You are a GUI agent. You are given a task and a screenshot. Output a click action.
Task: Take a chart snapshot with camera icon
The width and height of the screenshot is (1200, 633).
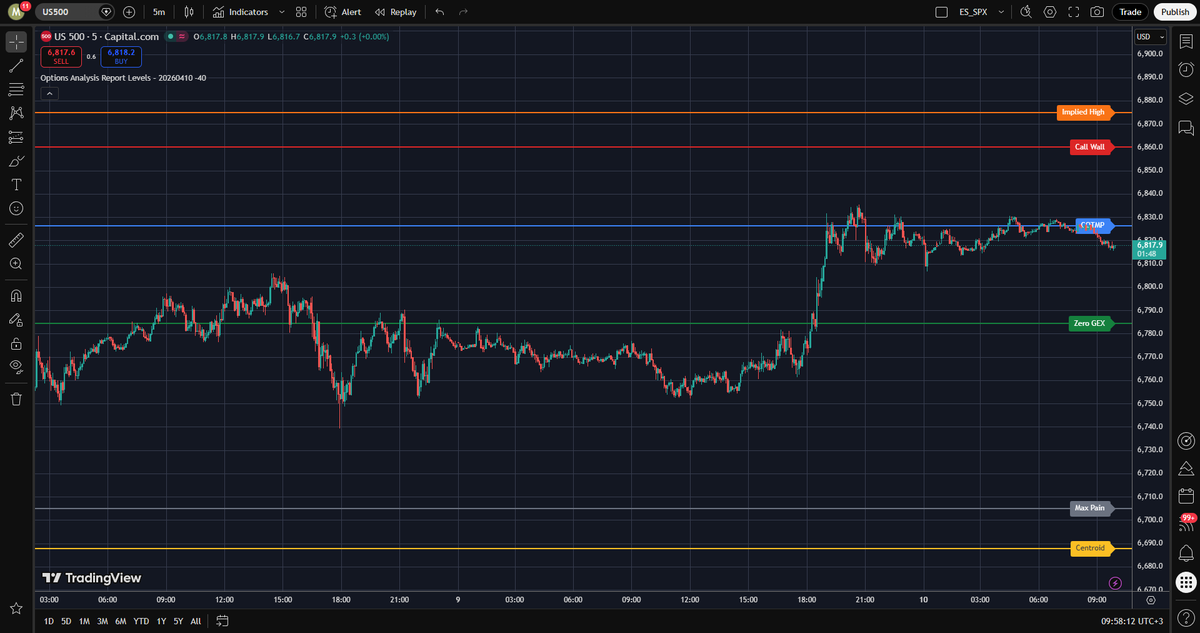click(1098, 12)
